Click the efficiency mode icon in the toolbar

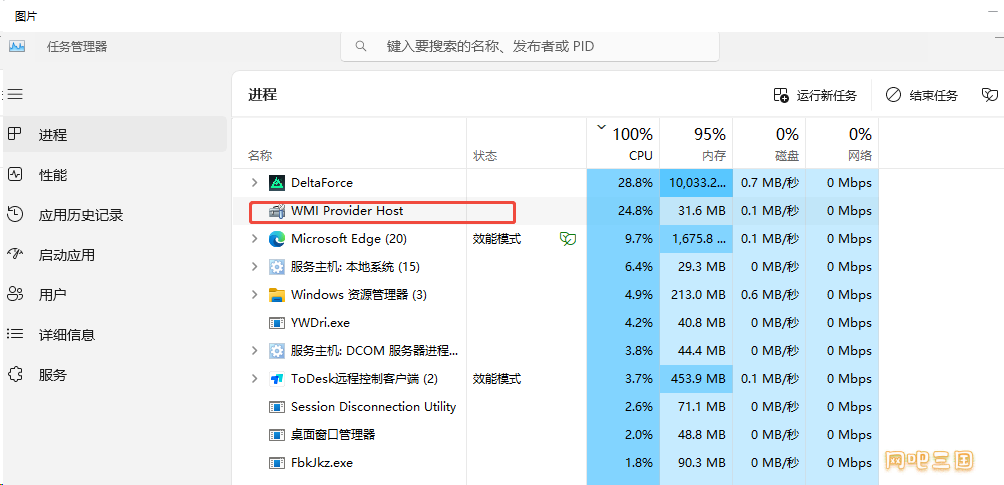(989, 95)
